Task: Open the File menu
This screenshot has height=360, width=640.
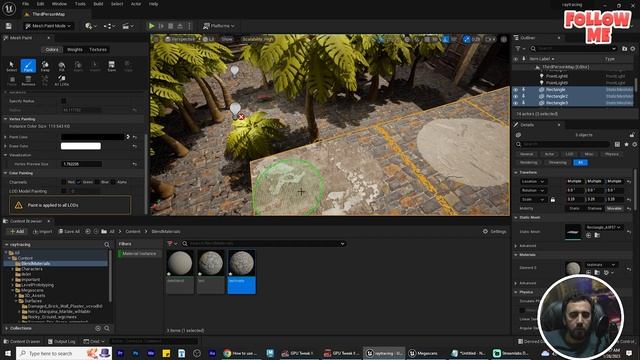Action: click(x=25, y=4)
